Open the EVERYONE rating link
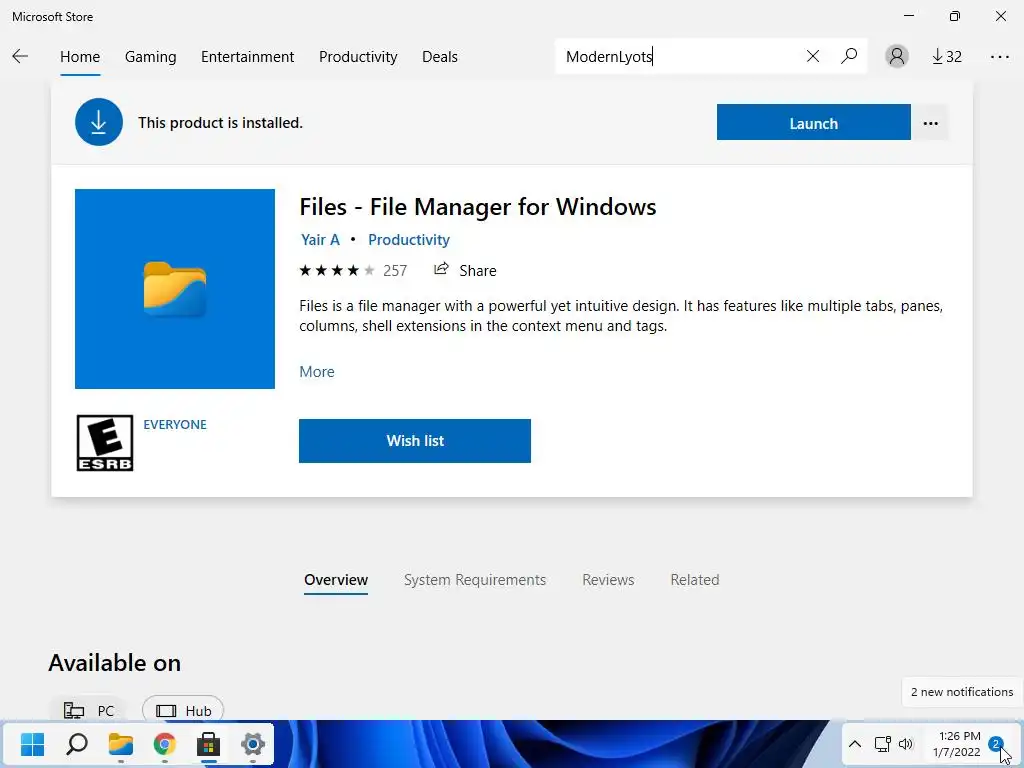The width and height of the screenshot is (1024, 768). [175, 424]
